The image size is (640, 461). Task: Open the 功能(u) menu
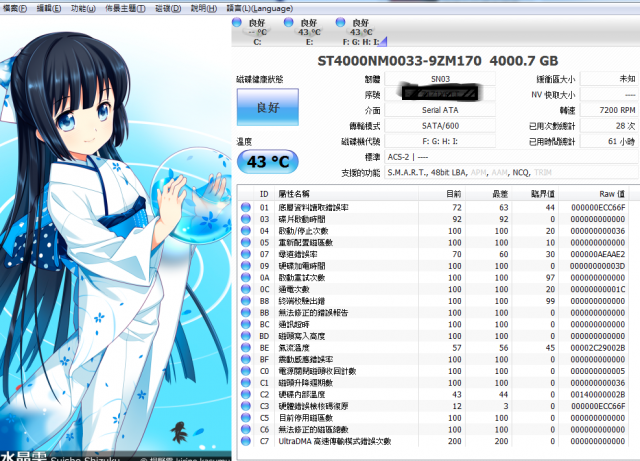[x=83, y=8]
